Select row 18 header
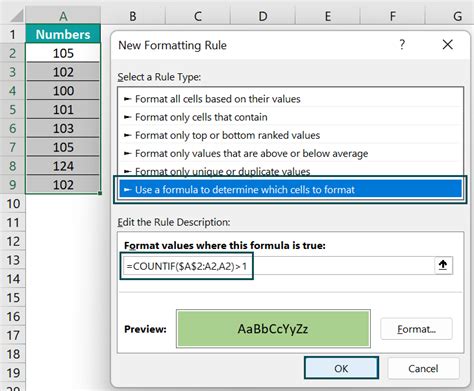Viewport: 474px width, 391px height. coord(13,354)
